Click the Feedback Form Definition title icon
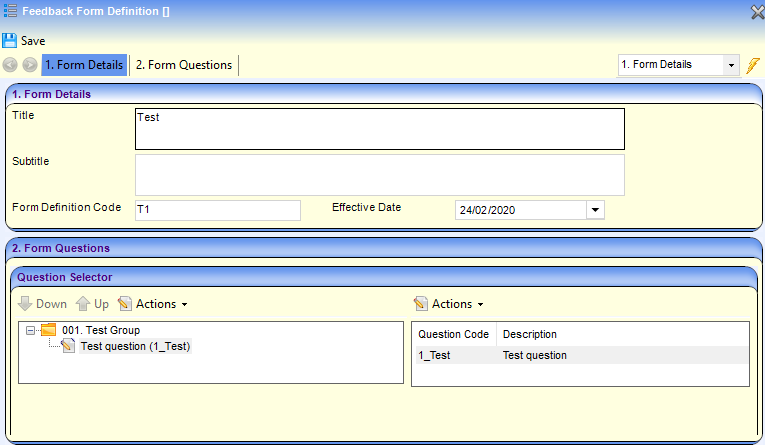 point(10,12)
